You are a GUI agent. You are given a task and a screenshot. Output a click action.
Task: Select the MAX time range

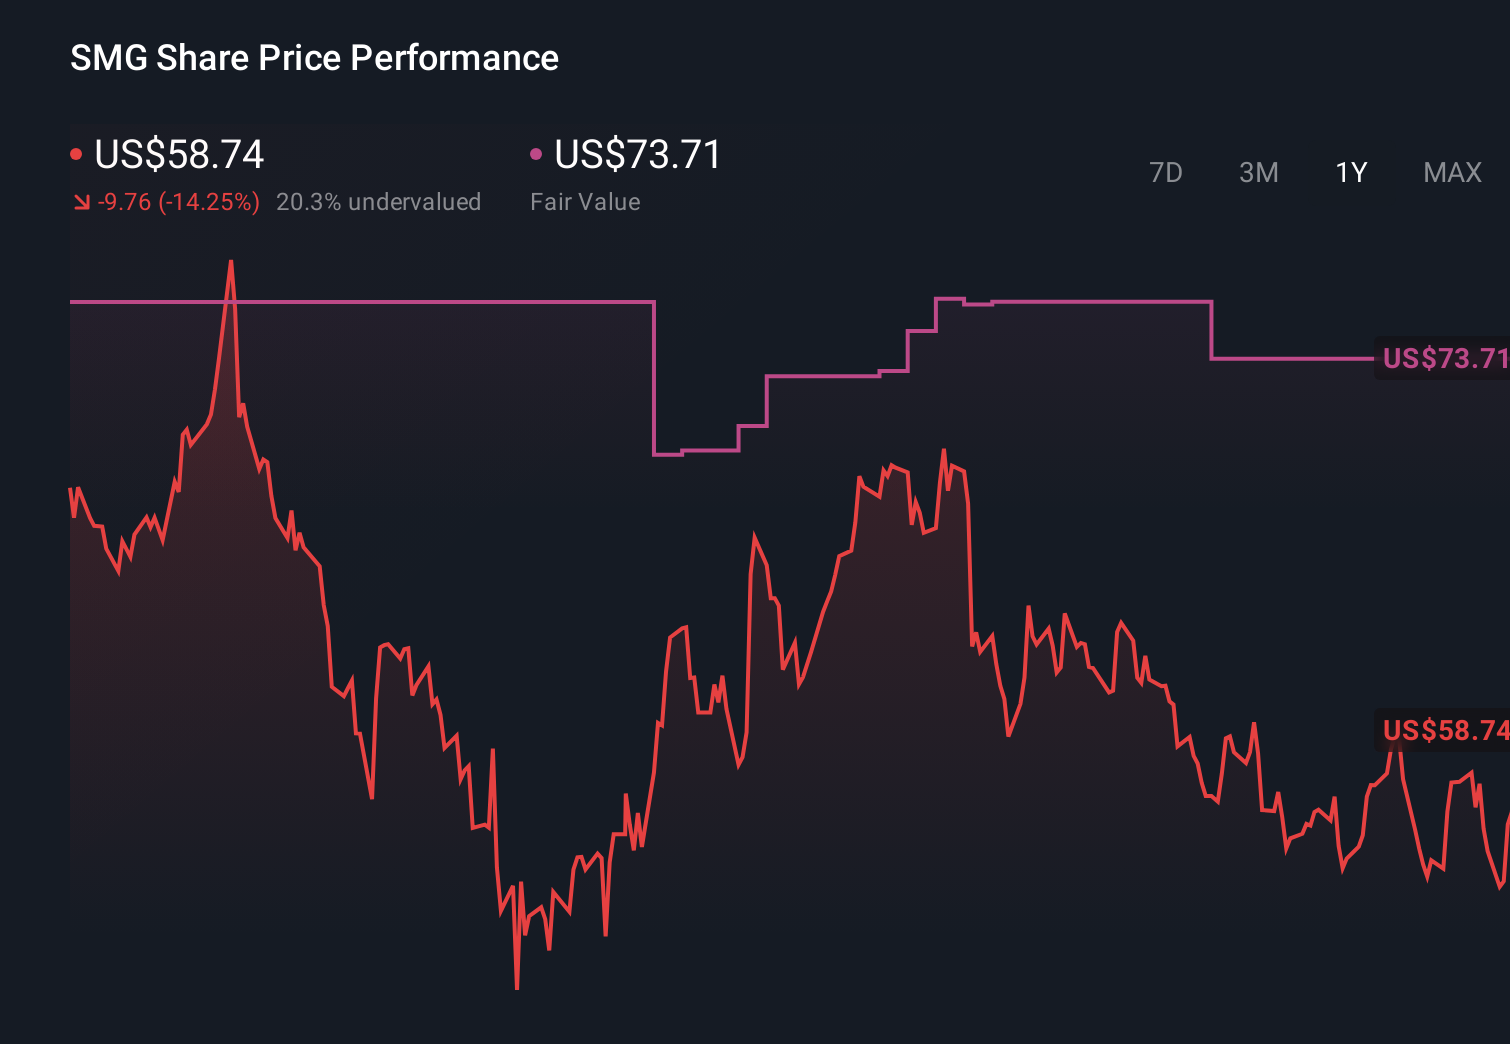(x=1451, y=172)
